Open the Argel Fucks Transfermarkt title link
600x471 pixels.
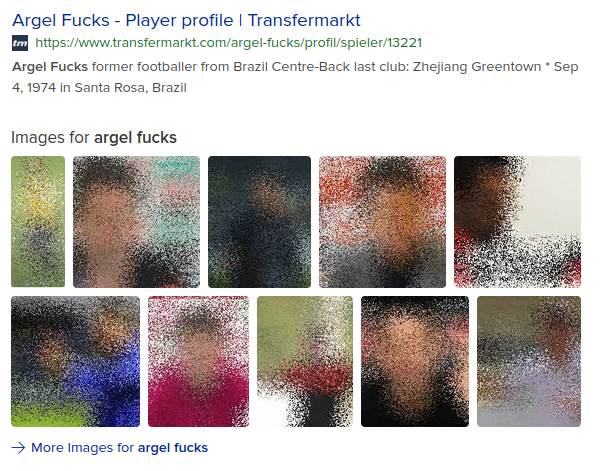click(x=186, y=20)
